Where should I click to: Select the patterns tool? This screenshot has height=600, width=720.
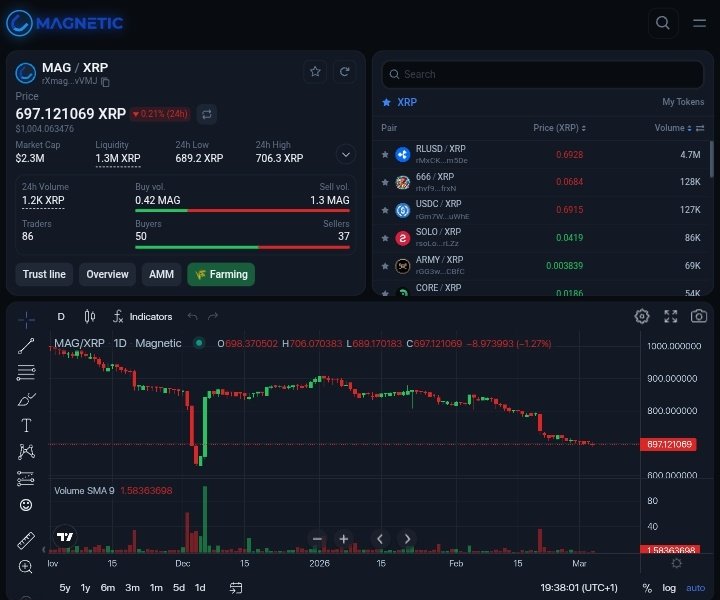[26, 452]
